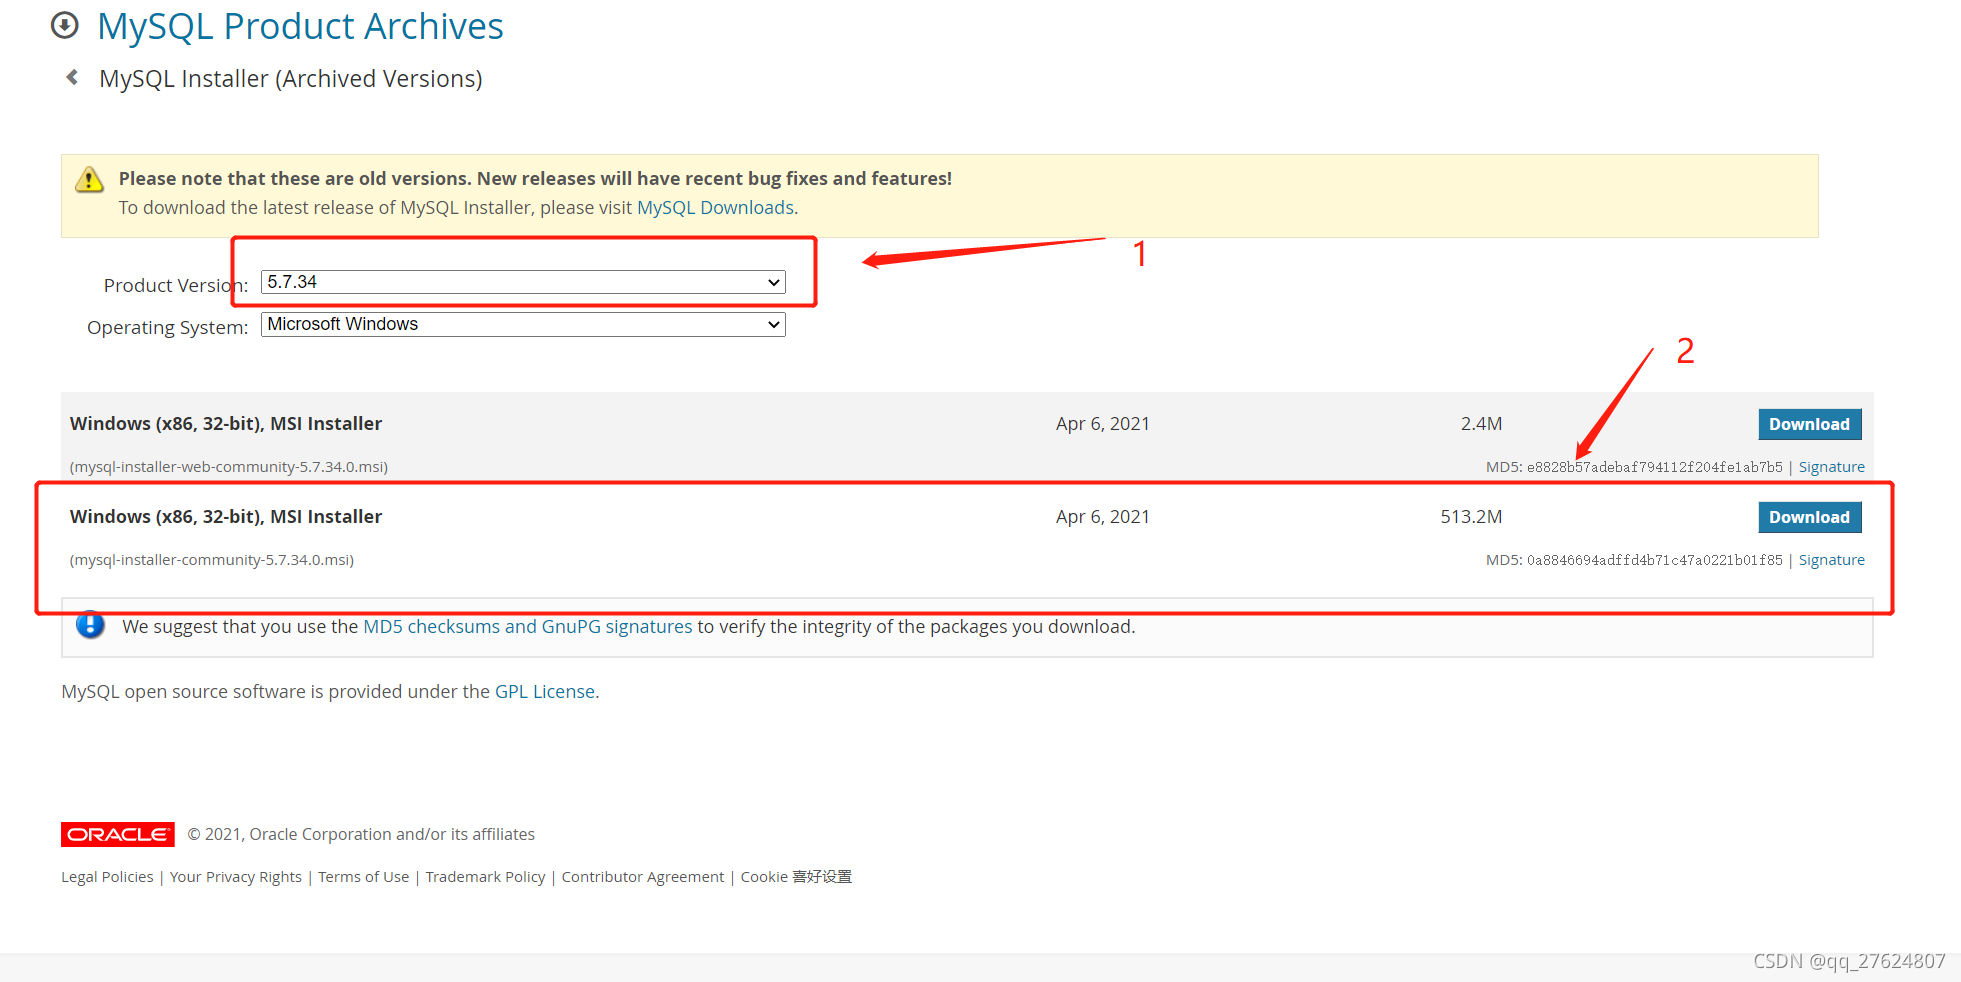Download the 513.2M community MSI installer
Image resolution: width=1961 pixels, height=982 pixels.
tap(1809, 517)
